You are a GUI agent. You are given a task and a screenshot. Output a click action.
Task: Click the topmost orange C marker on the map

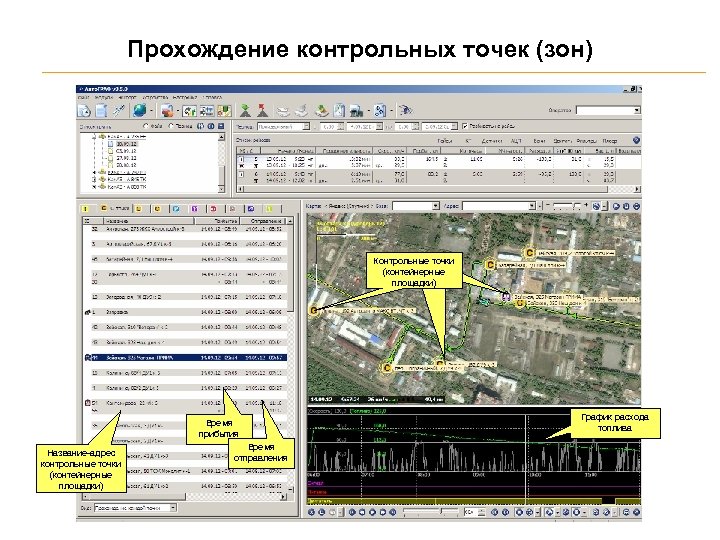point(529,253)
